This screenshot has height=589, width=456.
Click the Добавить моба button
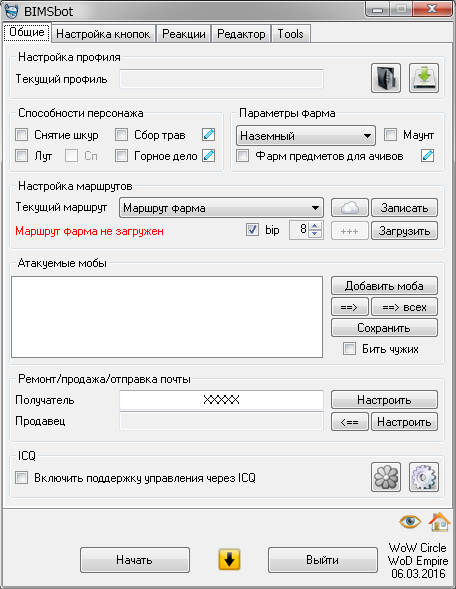[x=384, y=286]
